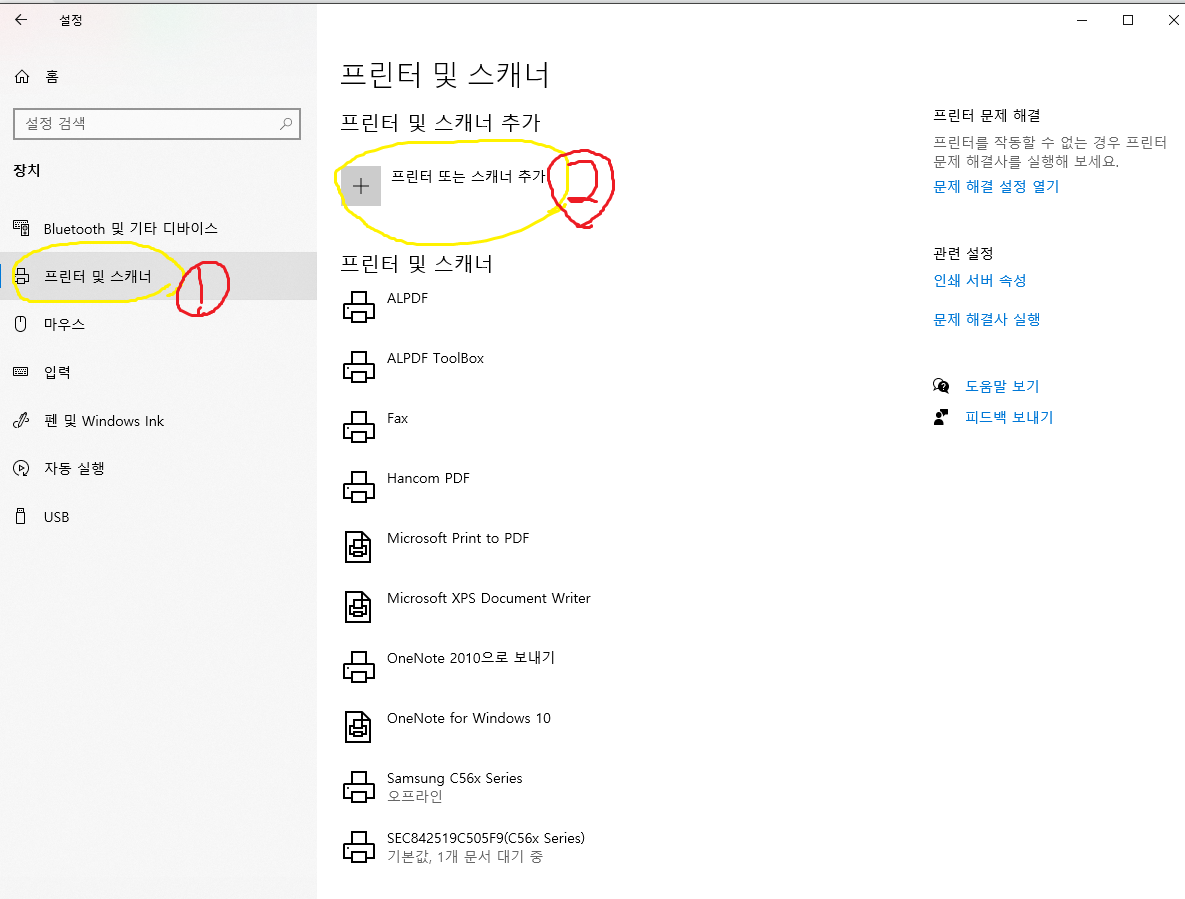Click the USB icon in the sidebar
The image size is (1185, 899).
[22, 516]
